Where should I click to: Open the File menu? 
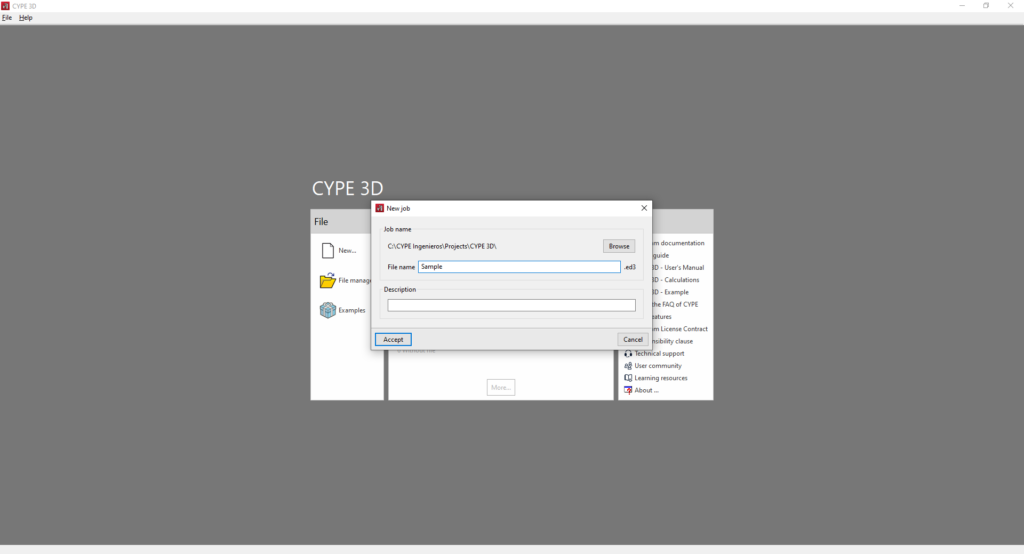7,18
